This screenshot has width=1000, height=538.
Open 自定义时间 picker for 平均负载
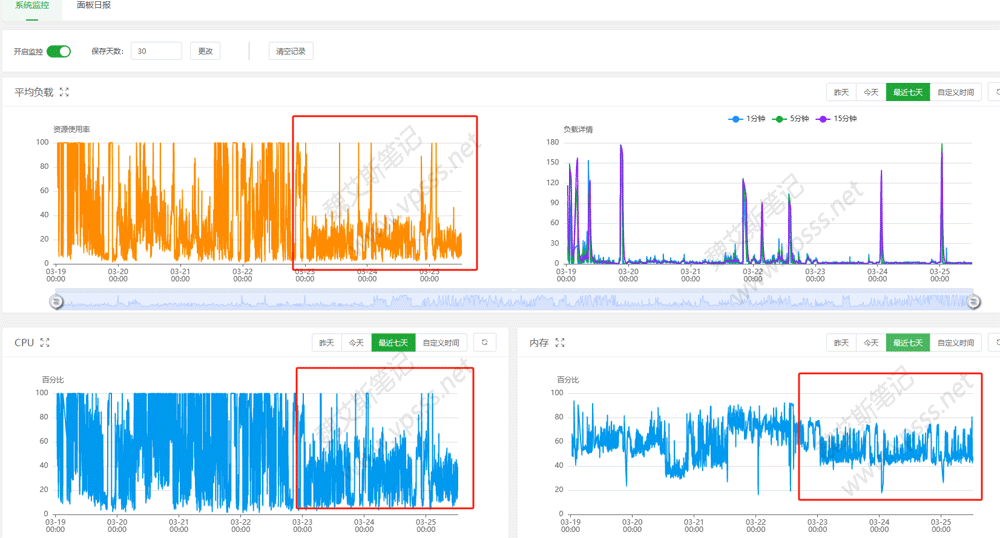point(955,92)
